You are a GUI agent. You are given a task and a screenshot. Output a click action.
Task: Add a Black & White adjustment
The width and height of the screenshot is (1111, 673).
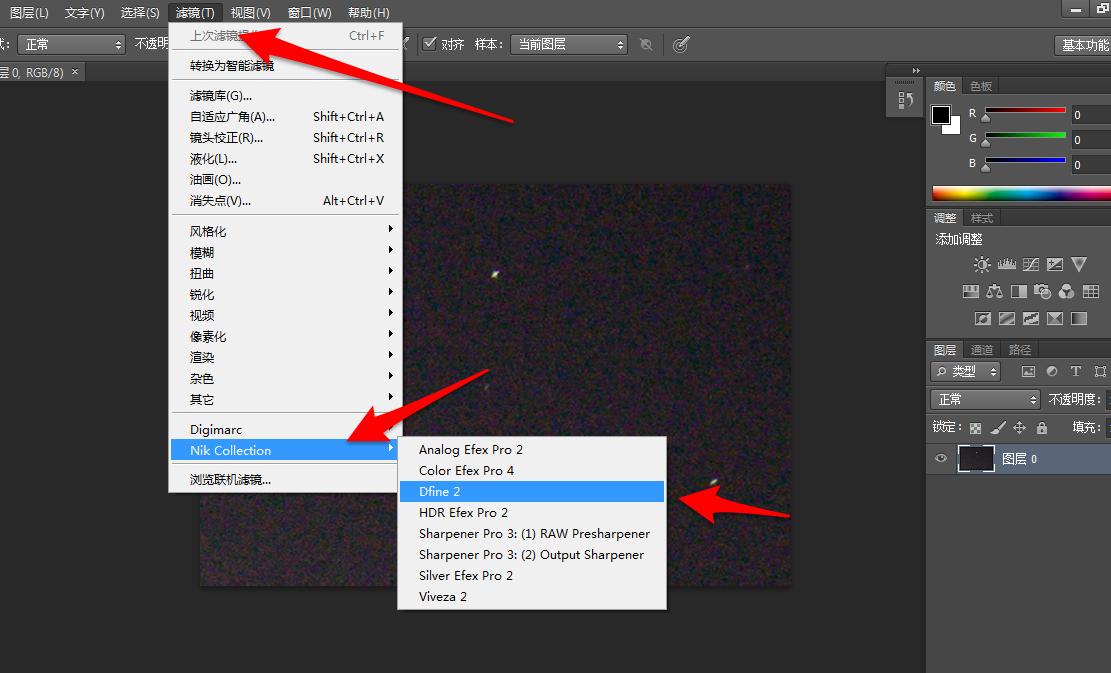[1019, 291]
